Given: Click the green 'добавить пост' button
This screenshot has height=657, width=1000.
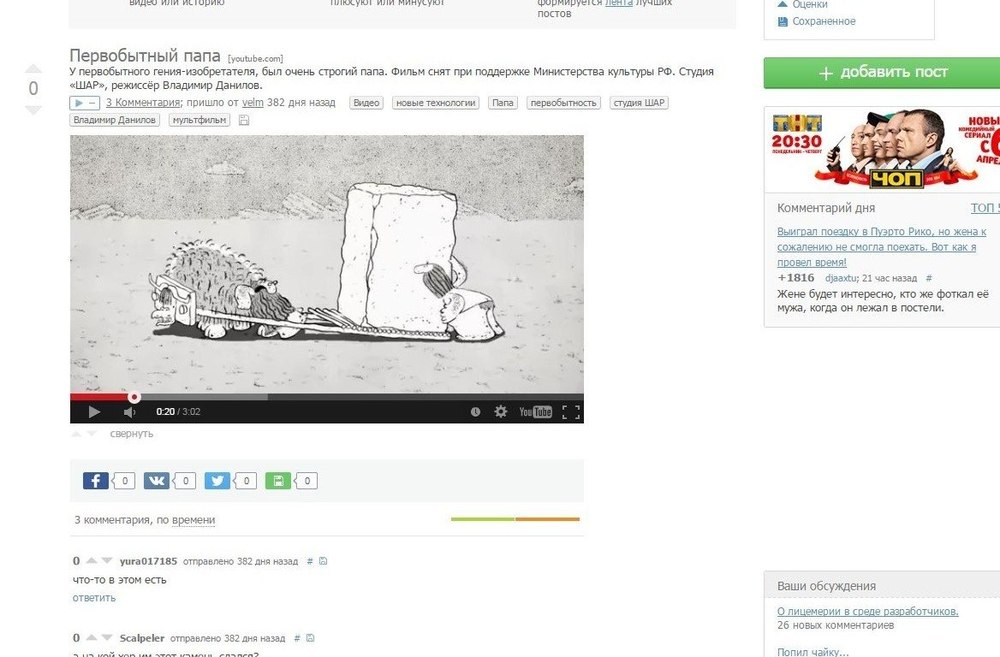Looking at the screenshot, I should click(x=882, y=73).
